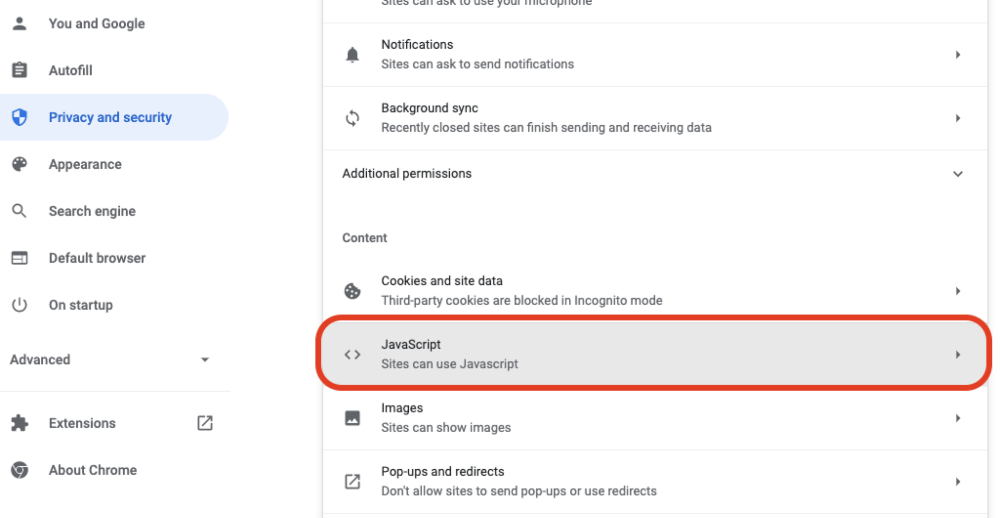
Task: Click the On startup power icon
Action: [x=20, y=305]
